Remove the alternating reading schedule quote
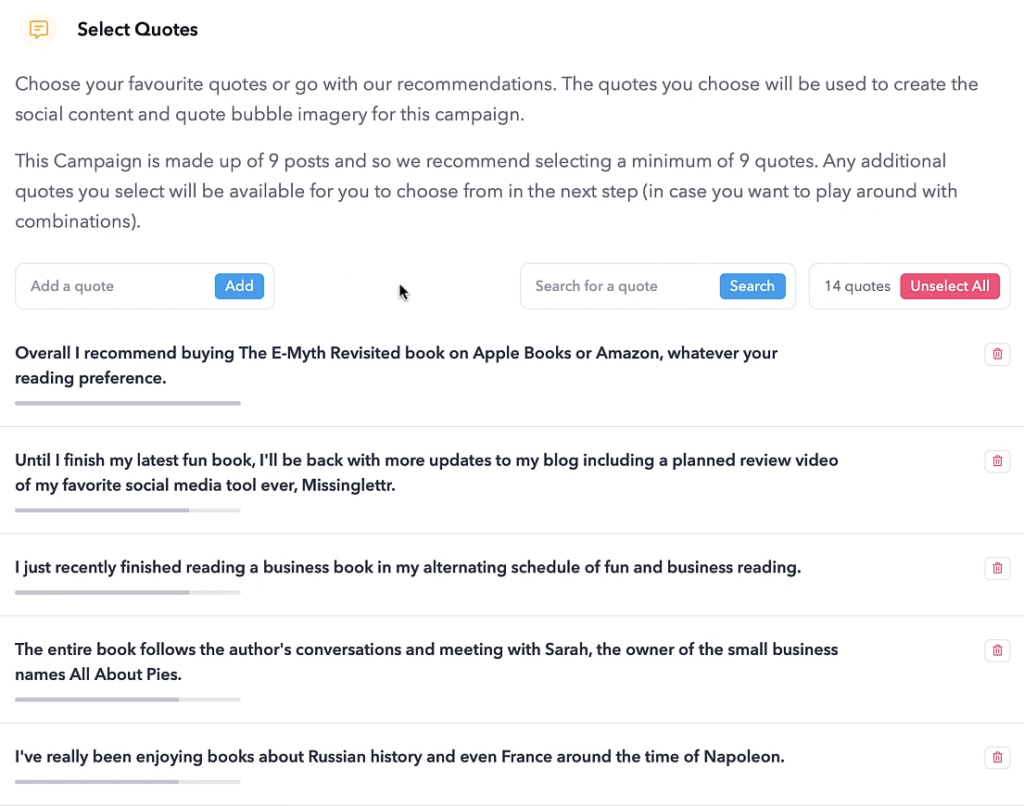 [997, 568]
